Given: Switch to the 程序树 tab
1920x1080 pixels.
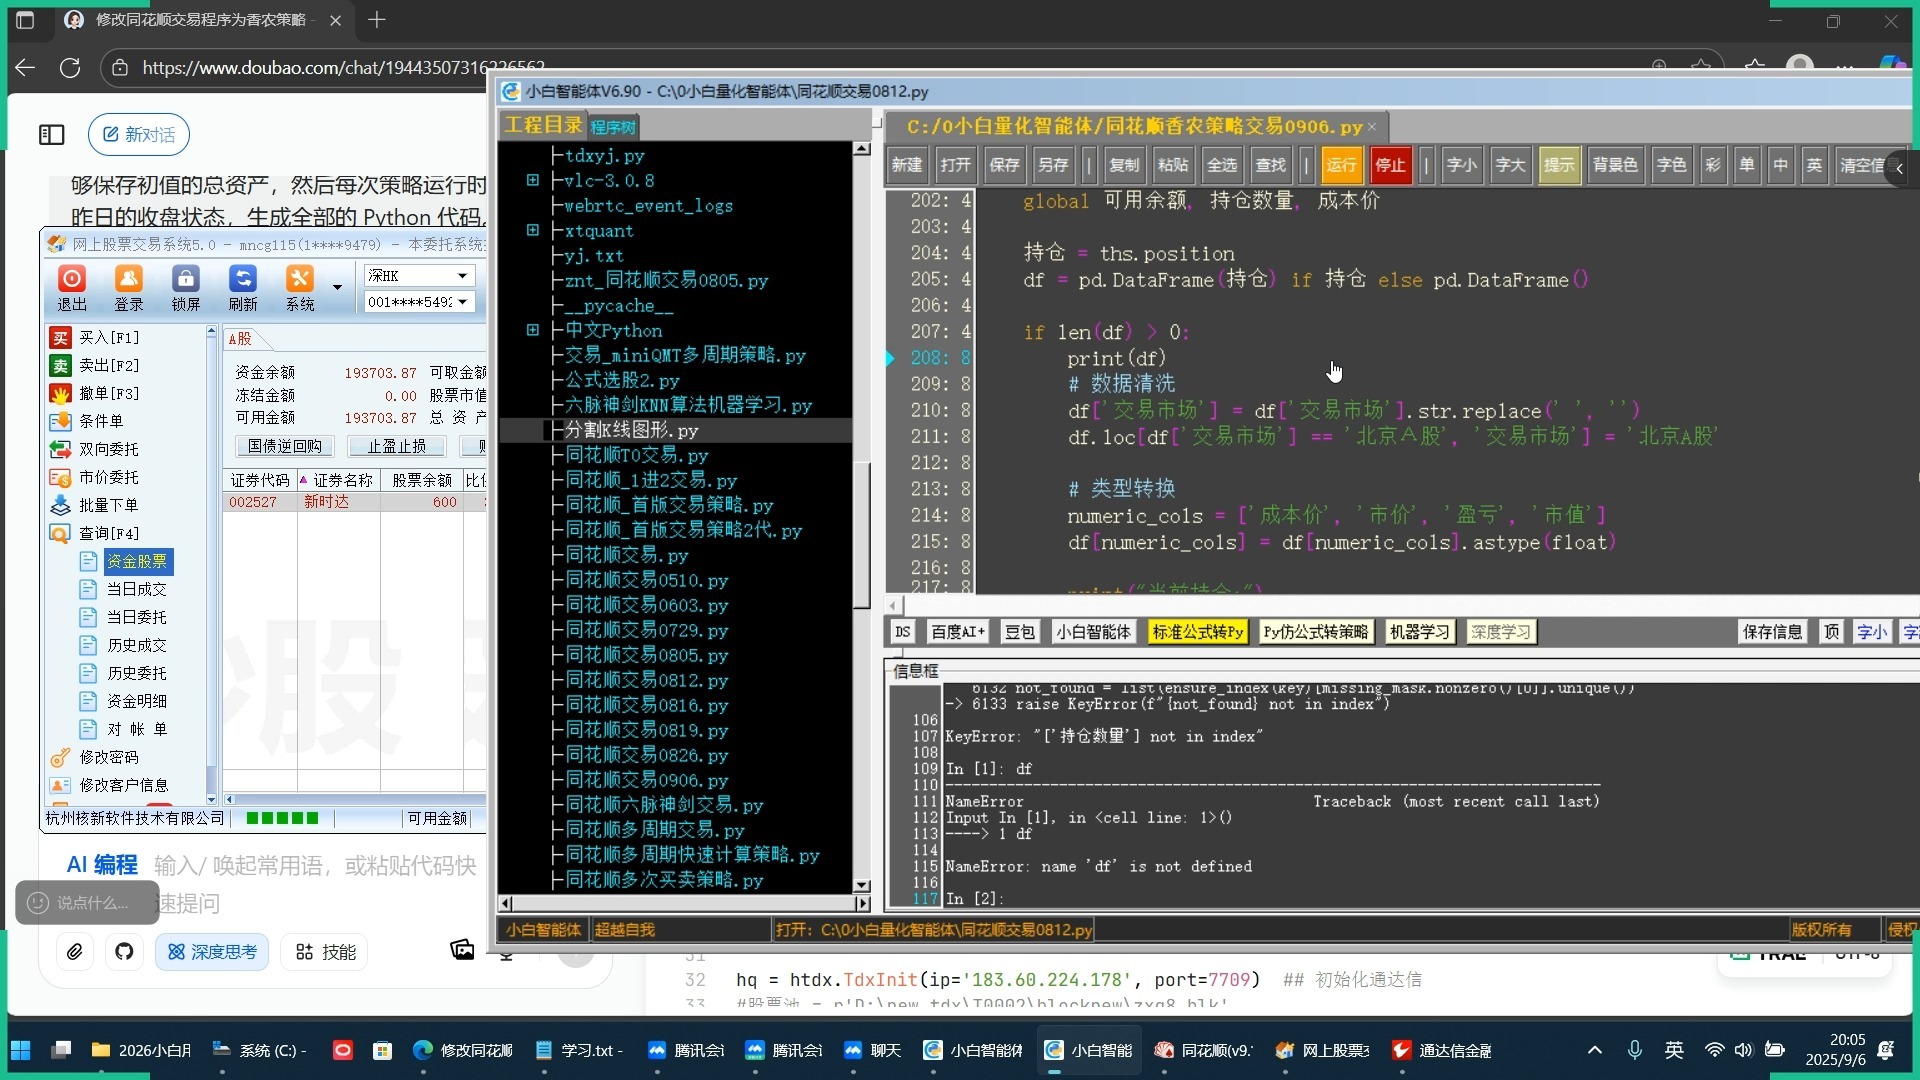Looking at the screenshot, I should pyautogui.click(x=612, y=127).
